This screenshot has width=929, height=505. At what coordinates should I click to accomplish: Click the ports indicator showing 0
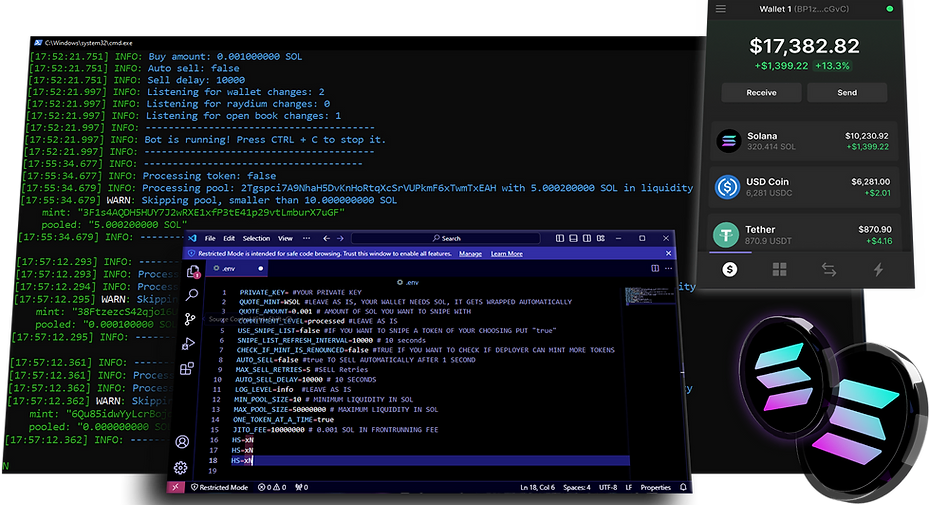coord(302,487)
